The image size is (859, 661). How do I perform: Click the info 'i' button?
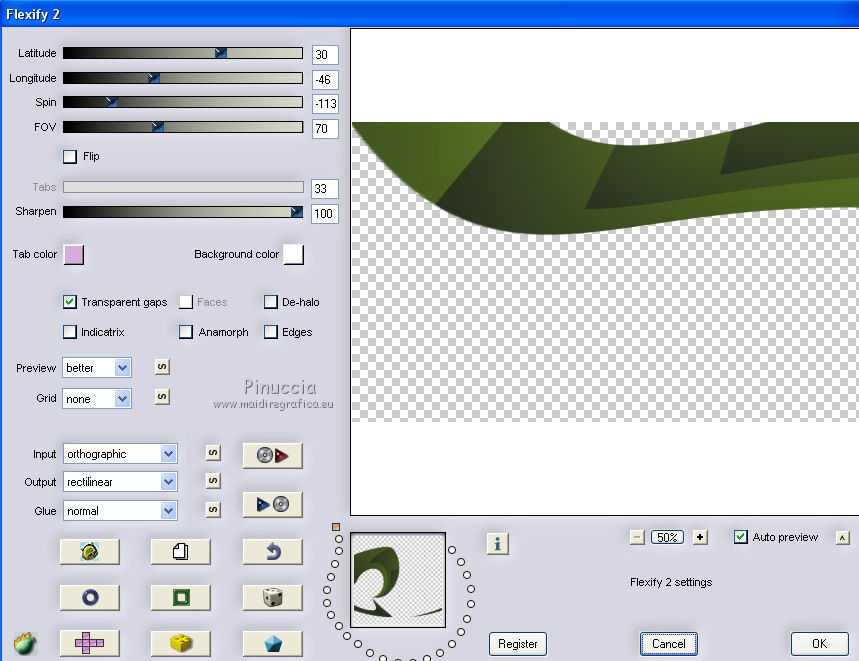click(497, 544)
